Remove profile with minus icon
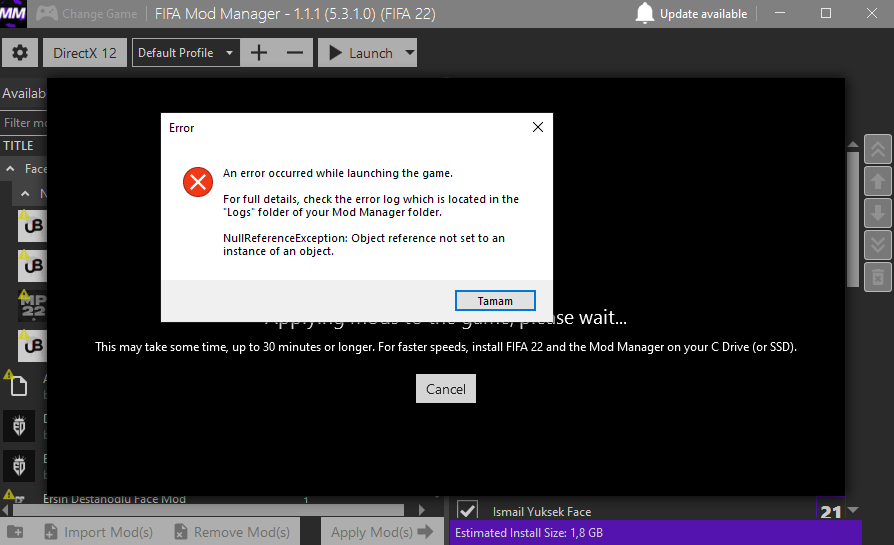Image resolution: width=894 pixels, height=545 pixels. pos(295,53)
